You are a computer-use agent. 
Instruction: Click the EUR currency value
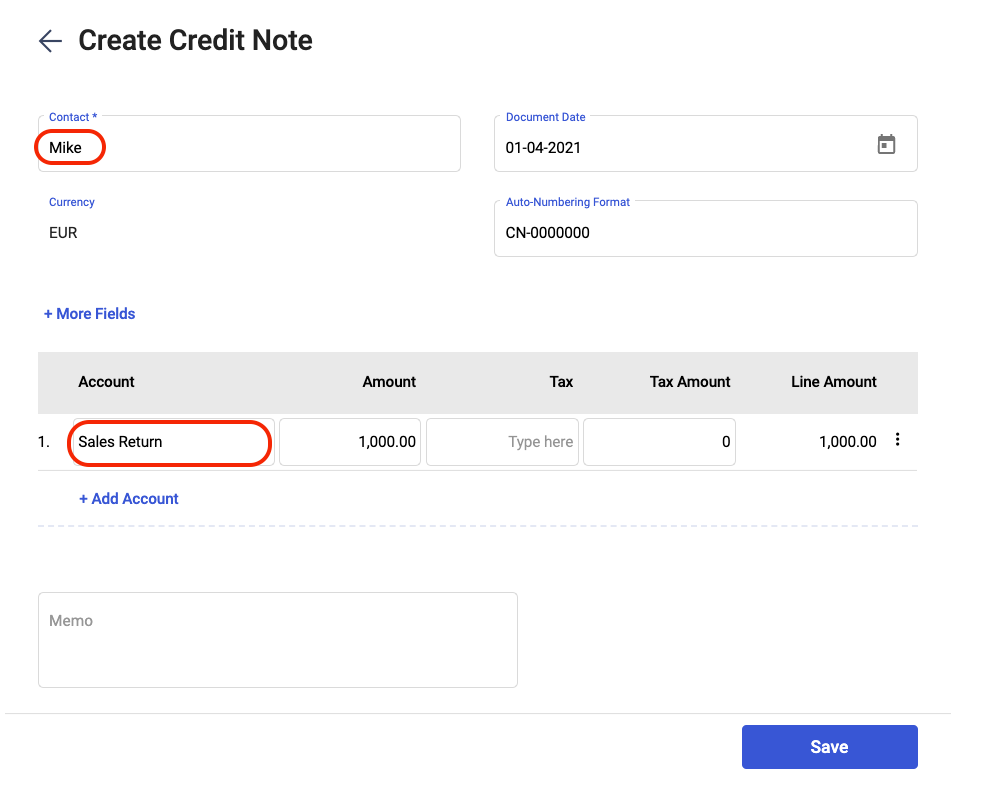coord(64,233)
